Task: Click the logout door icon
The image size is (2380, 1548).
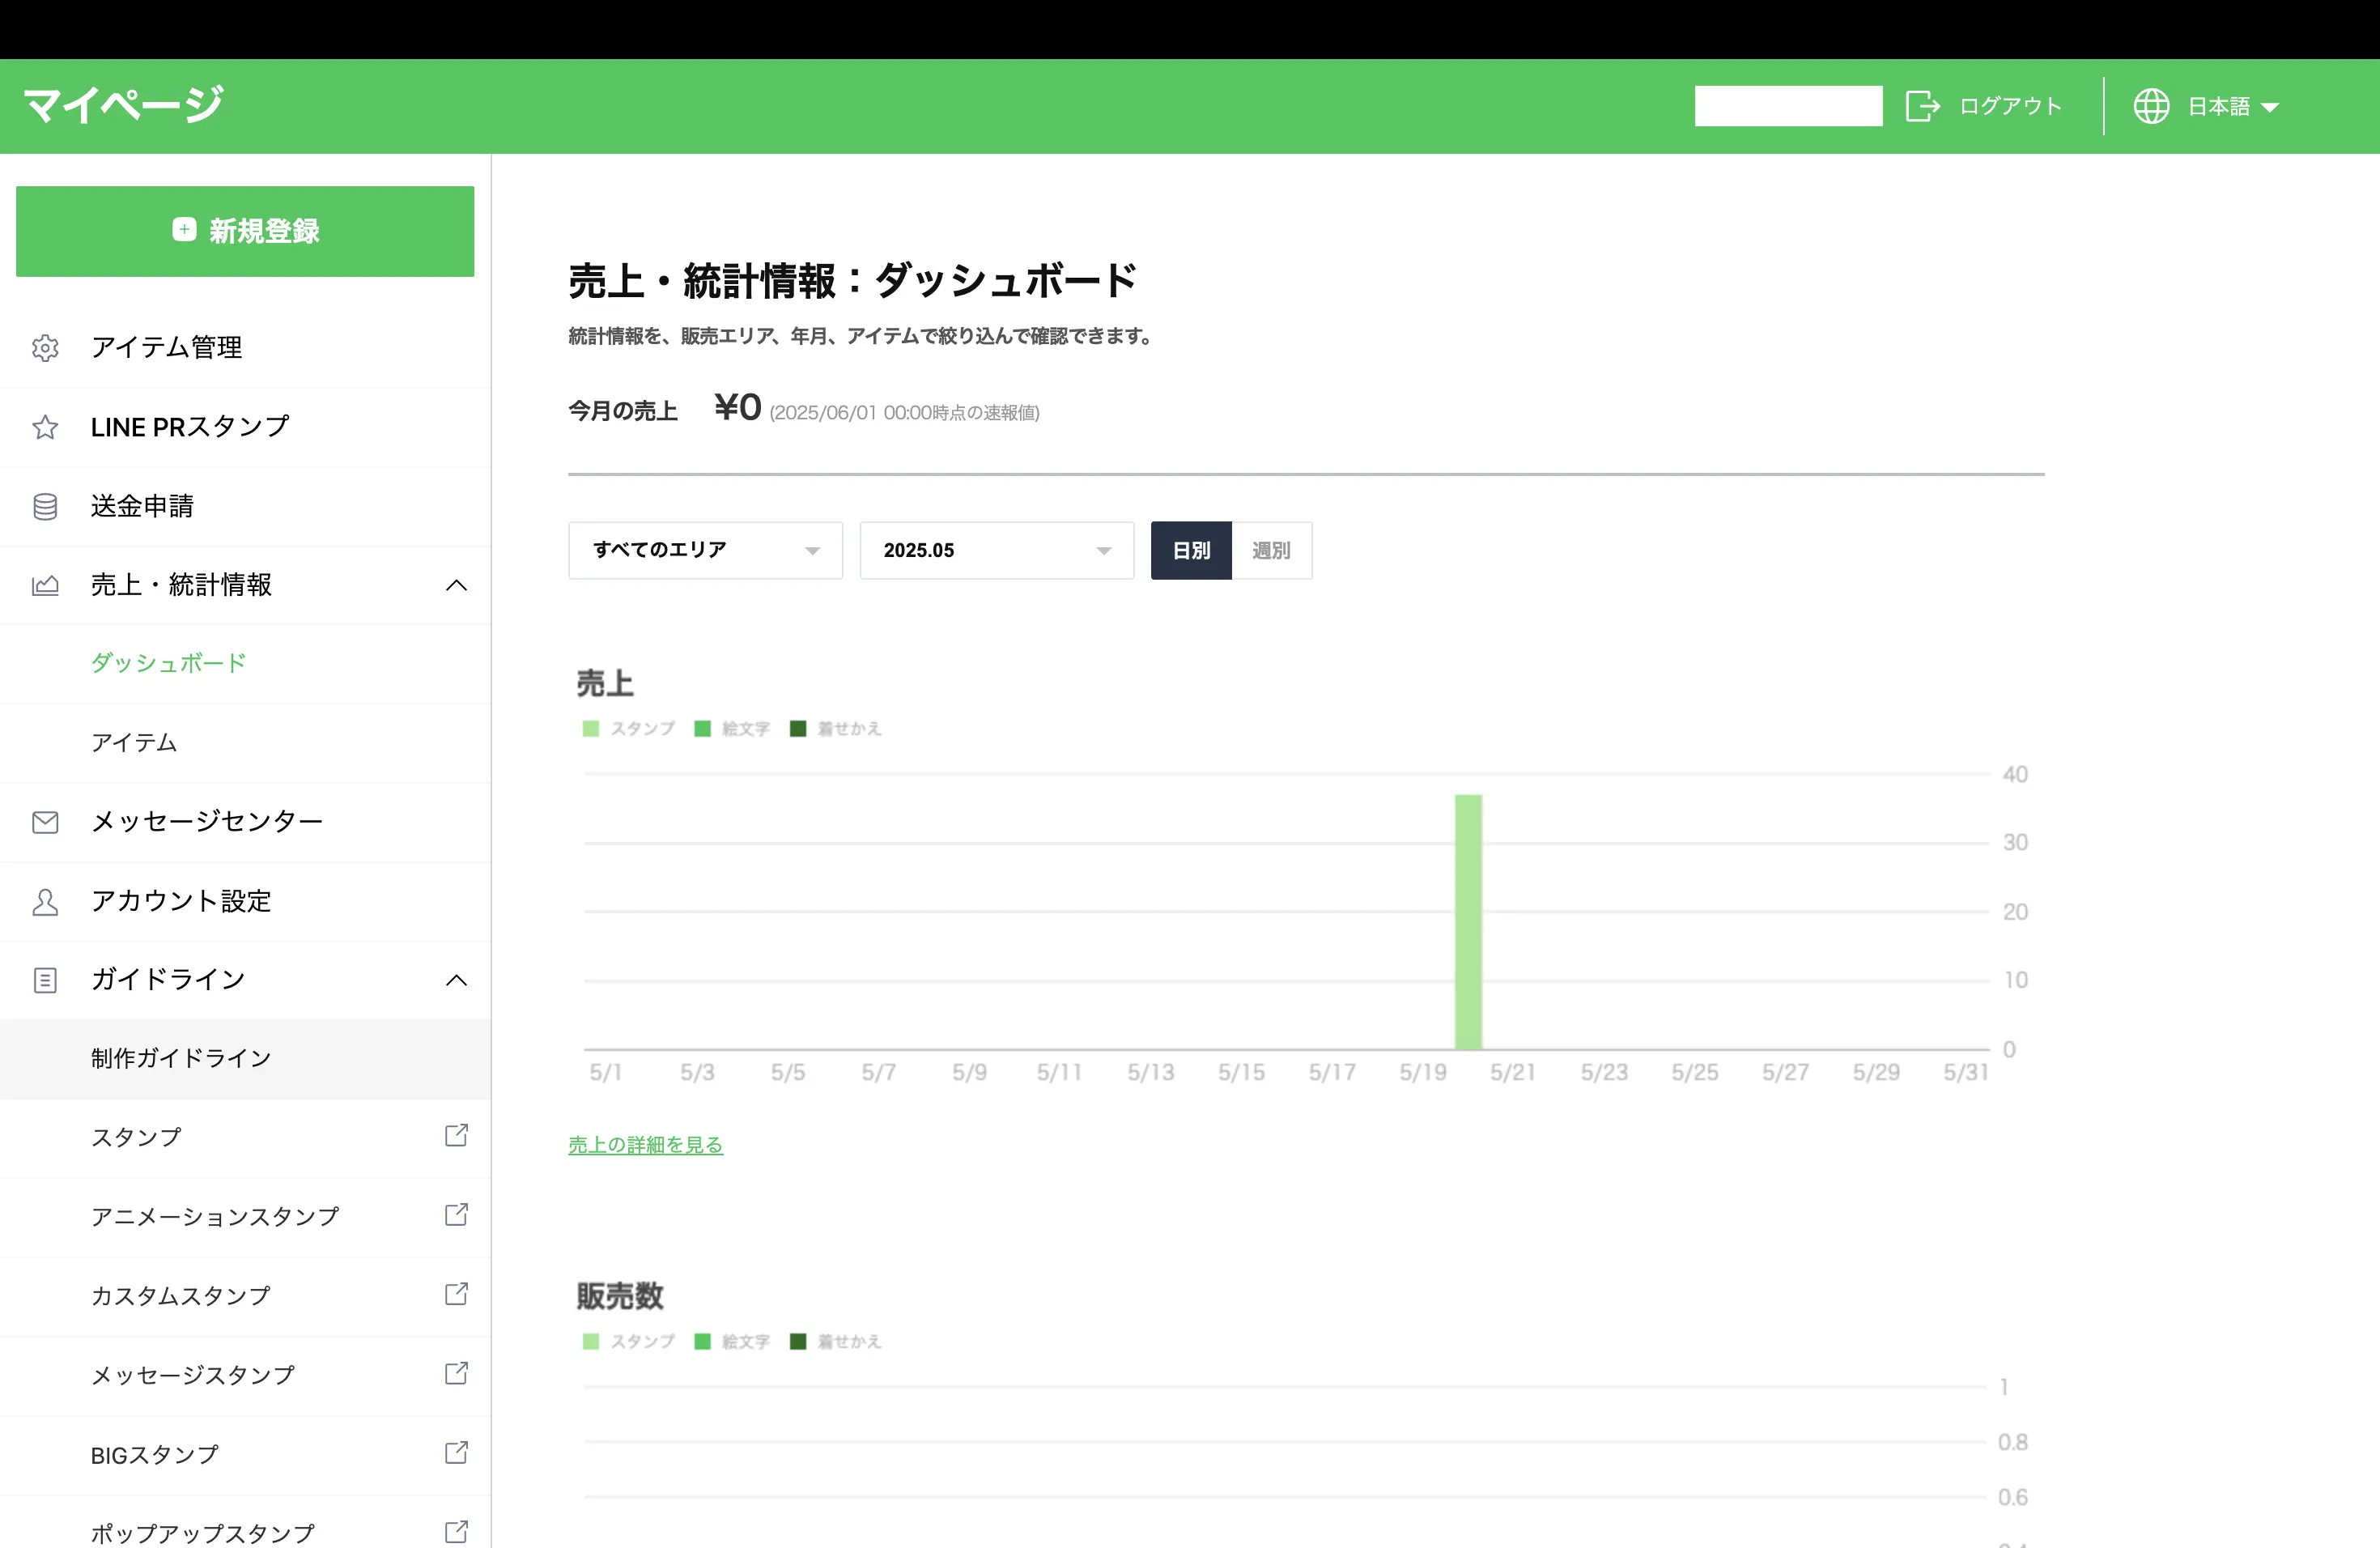Action: click(1922, 106)
